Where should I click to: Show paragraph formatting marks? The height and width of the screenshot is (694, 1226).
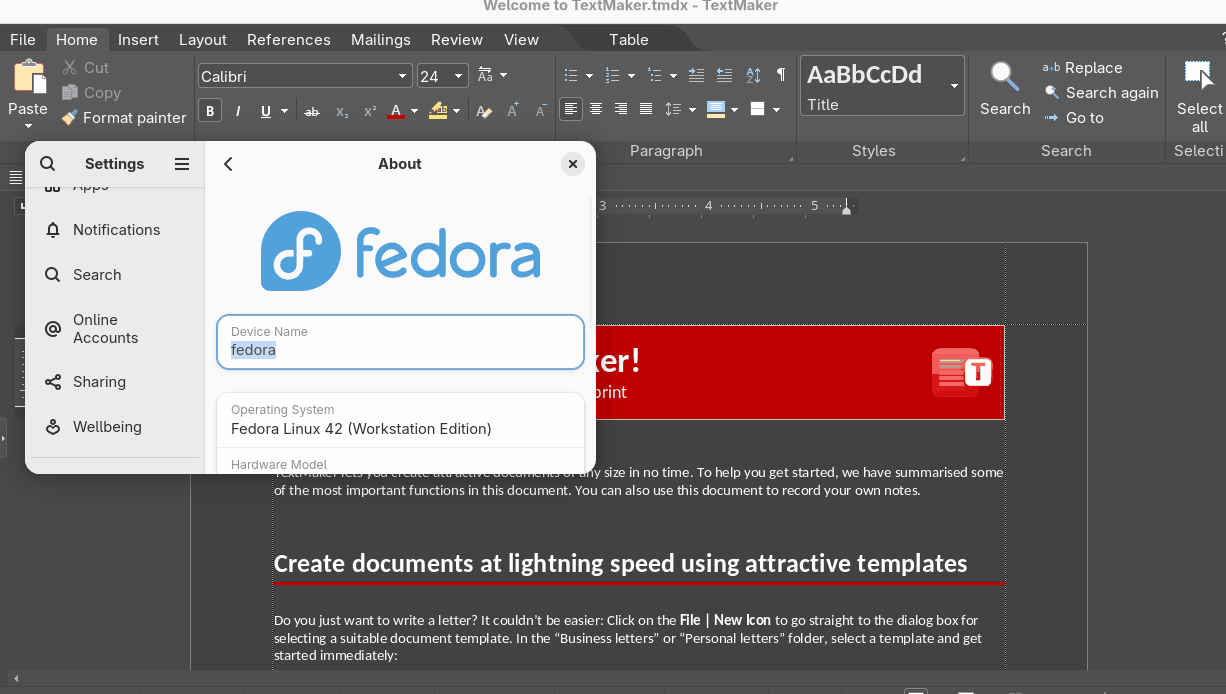(x=781, y=75)
